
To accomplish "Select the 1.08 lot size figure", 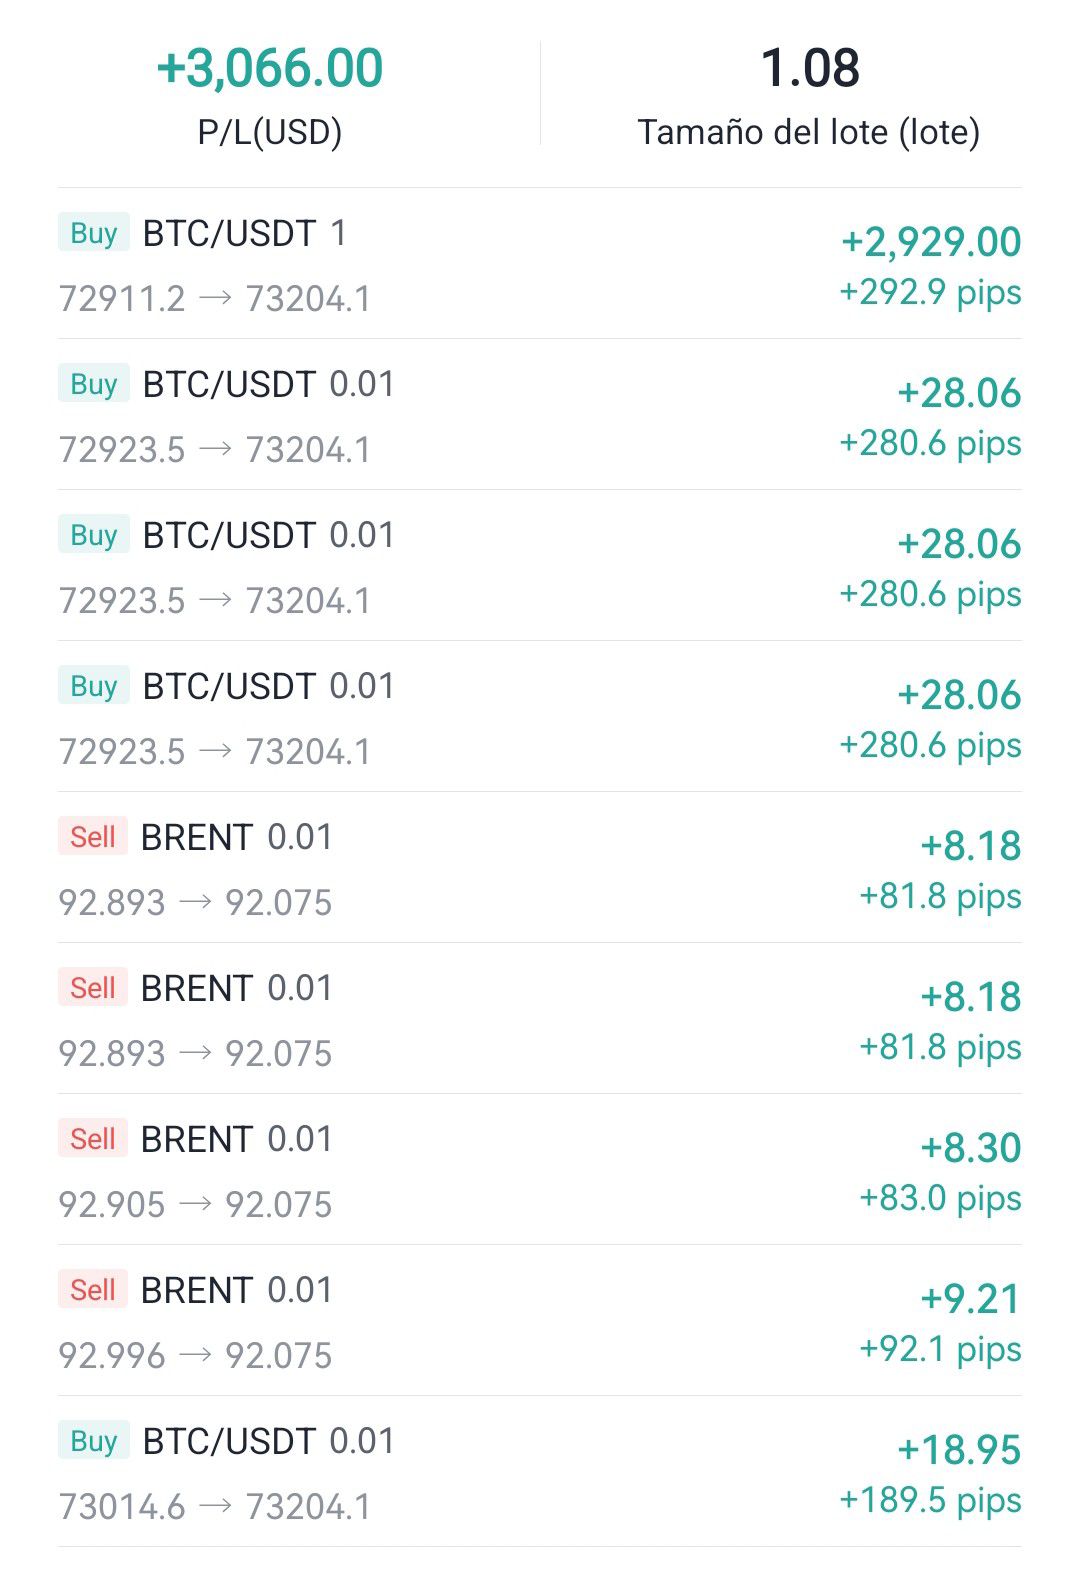I will click(x=810, y=68).
